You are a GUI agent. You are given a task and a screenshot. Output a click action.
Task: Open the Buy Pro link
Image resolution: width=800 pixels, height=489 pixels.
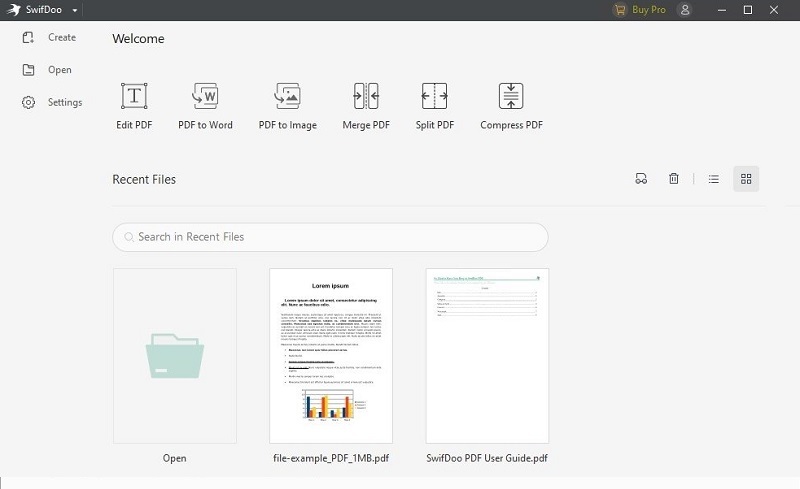(648, 10)
